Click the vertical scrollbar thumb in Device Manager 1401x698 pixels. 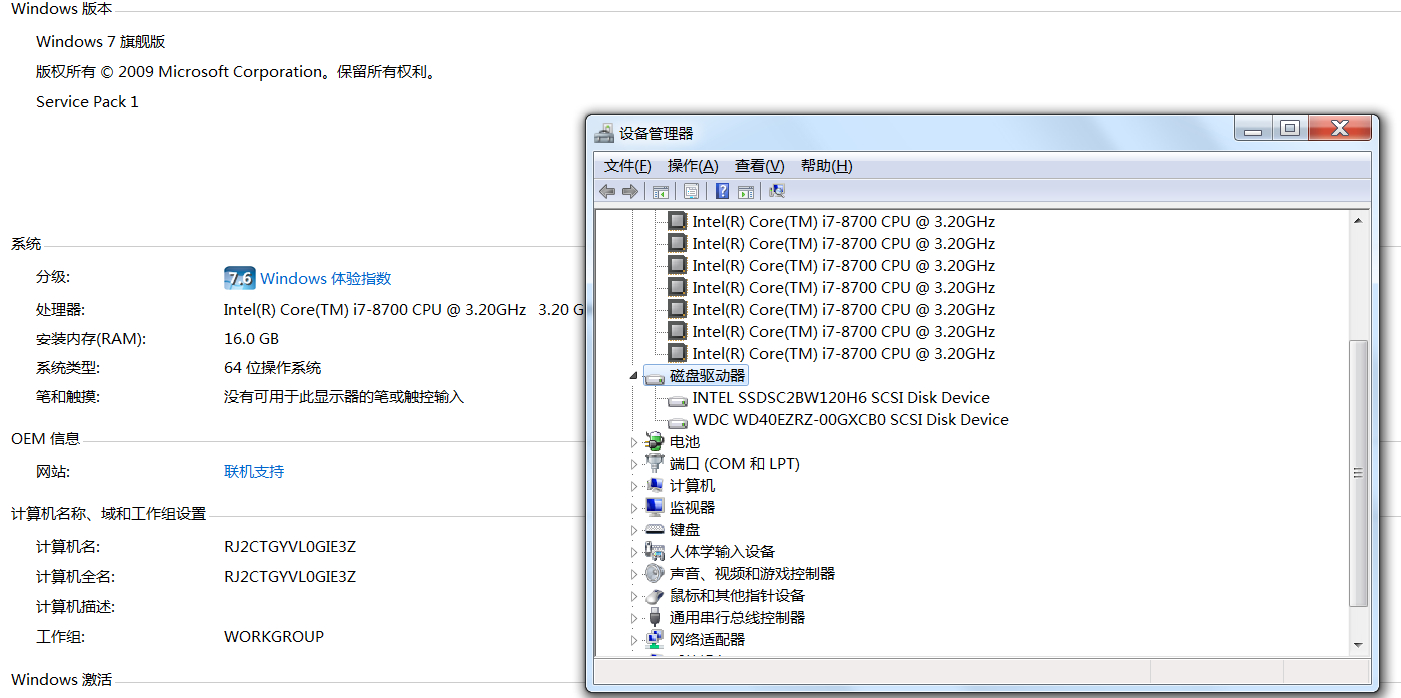pos(1358,473)
